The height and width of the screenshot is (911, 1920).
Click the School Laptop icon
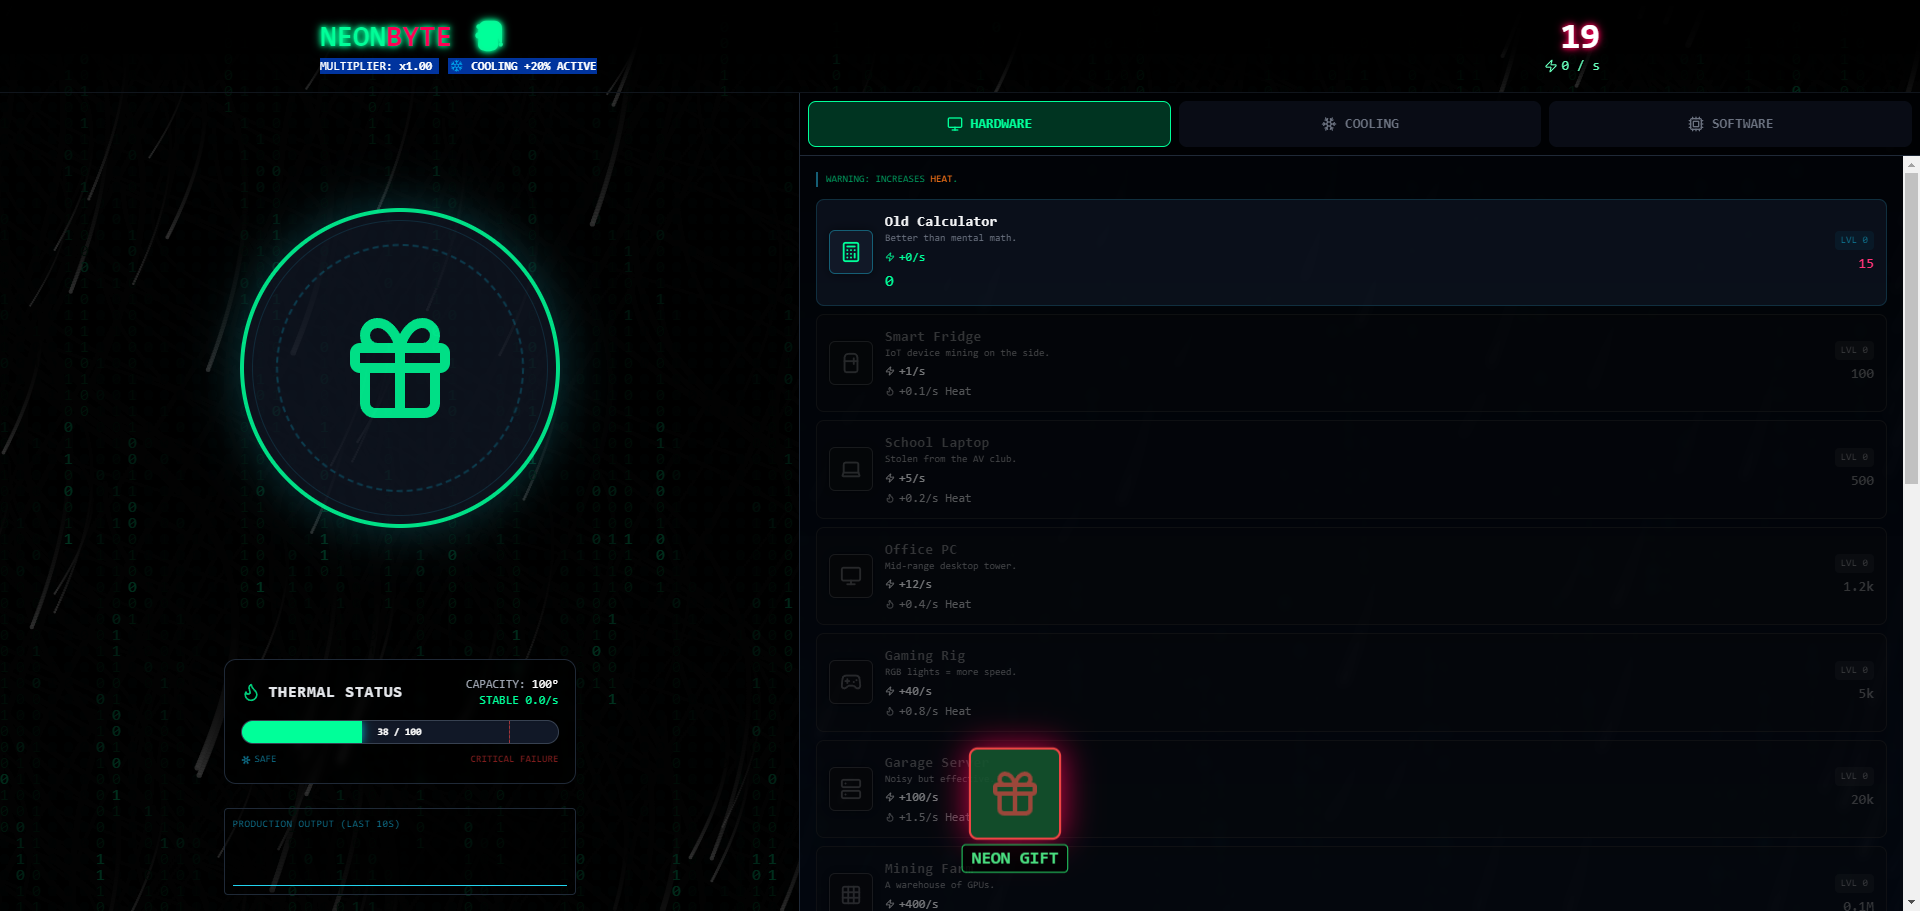[x=851, y=469]
